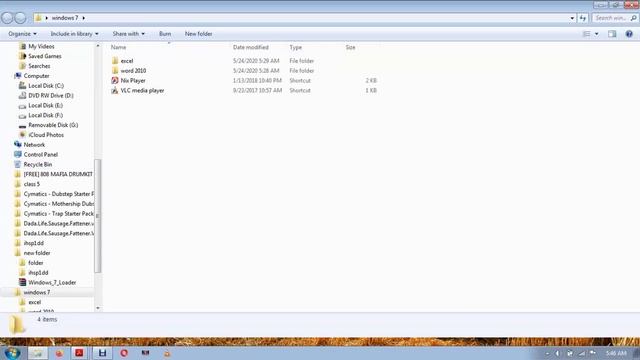Open Include in library dropdown
The width and height of the screenshot is (640, 360).
point(74,34)
